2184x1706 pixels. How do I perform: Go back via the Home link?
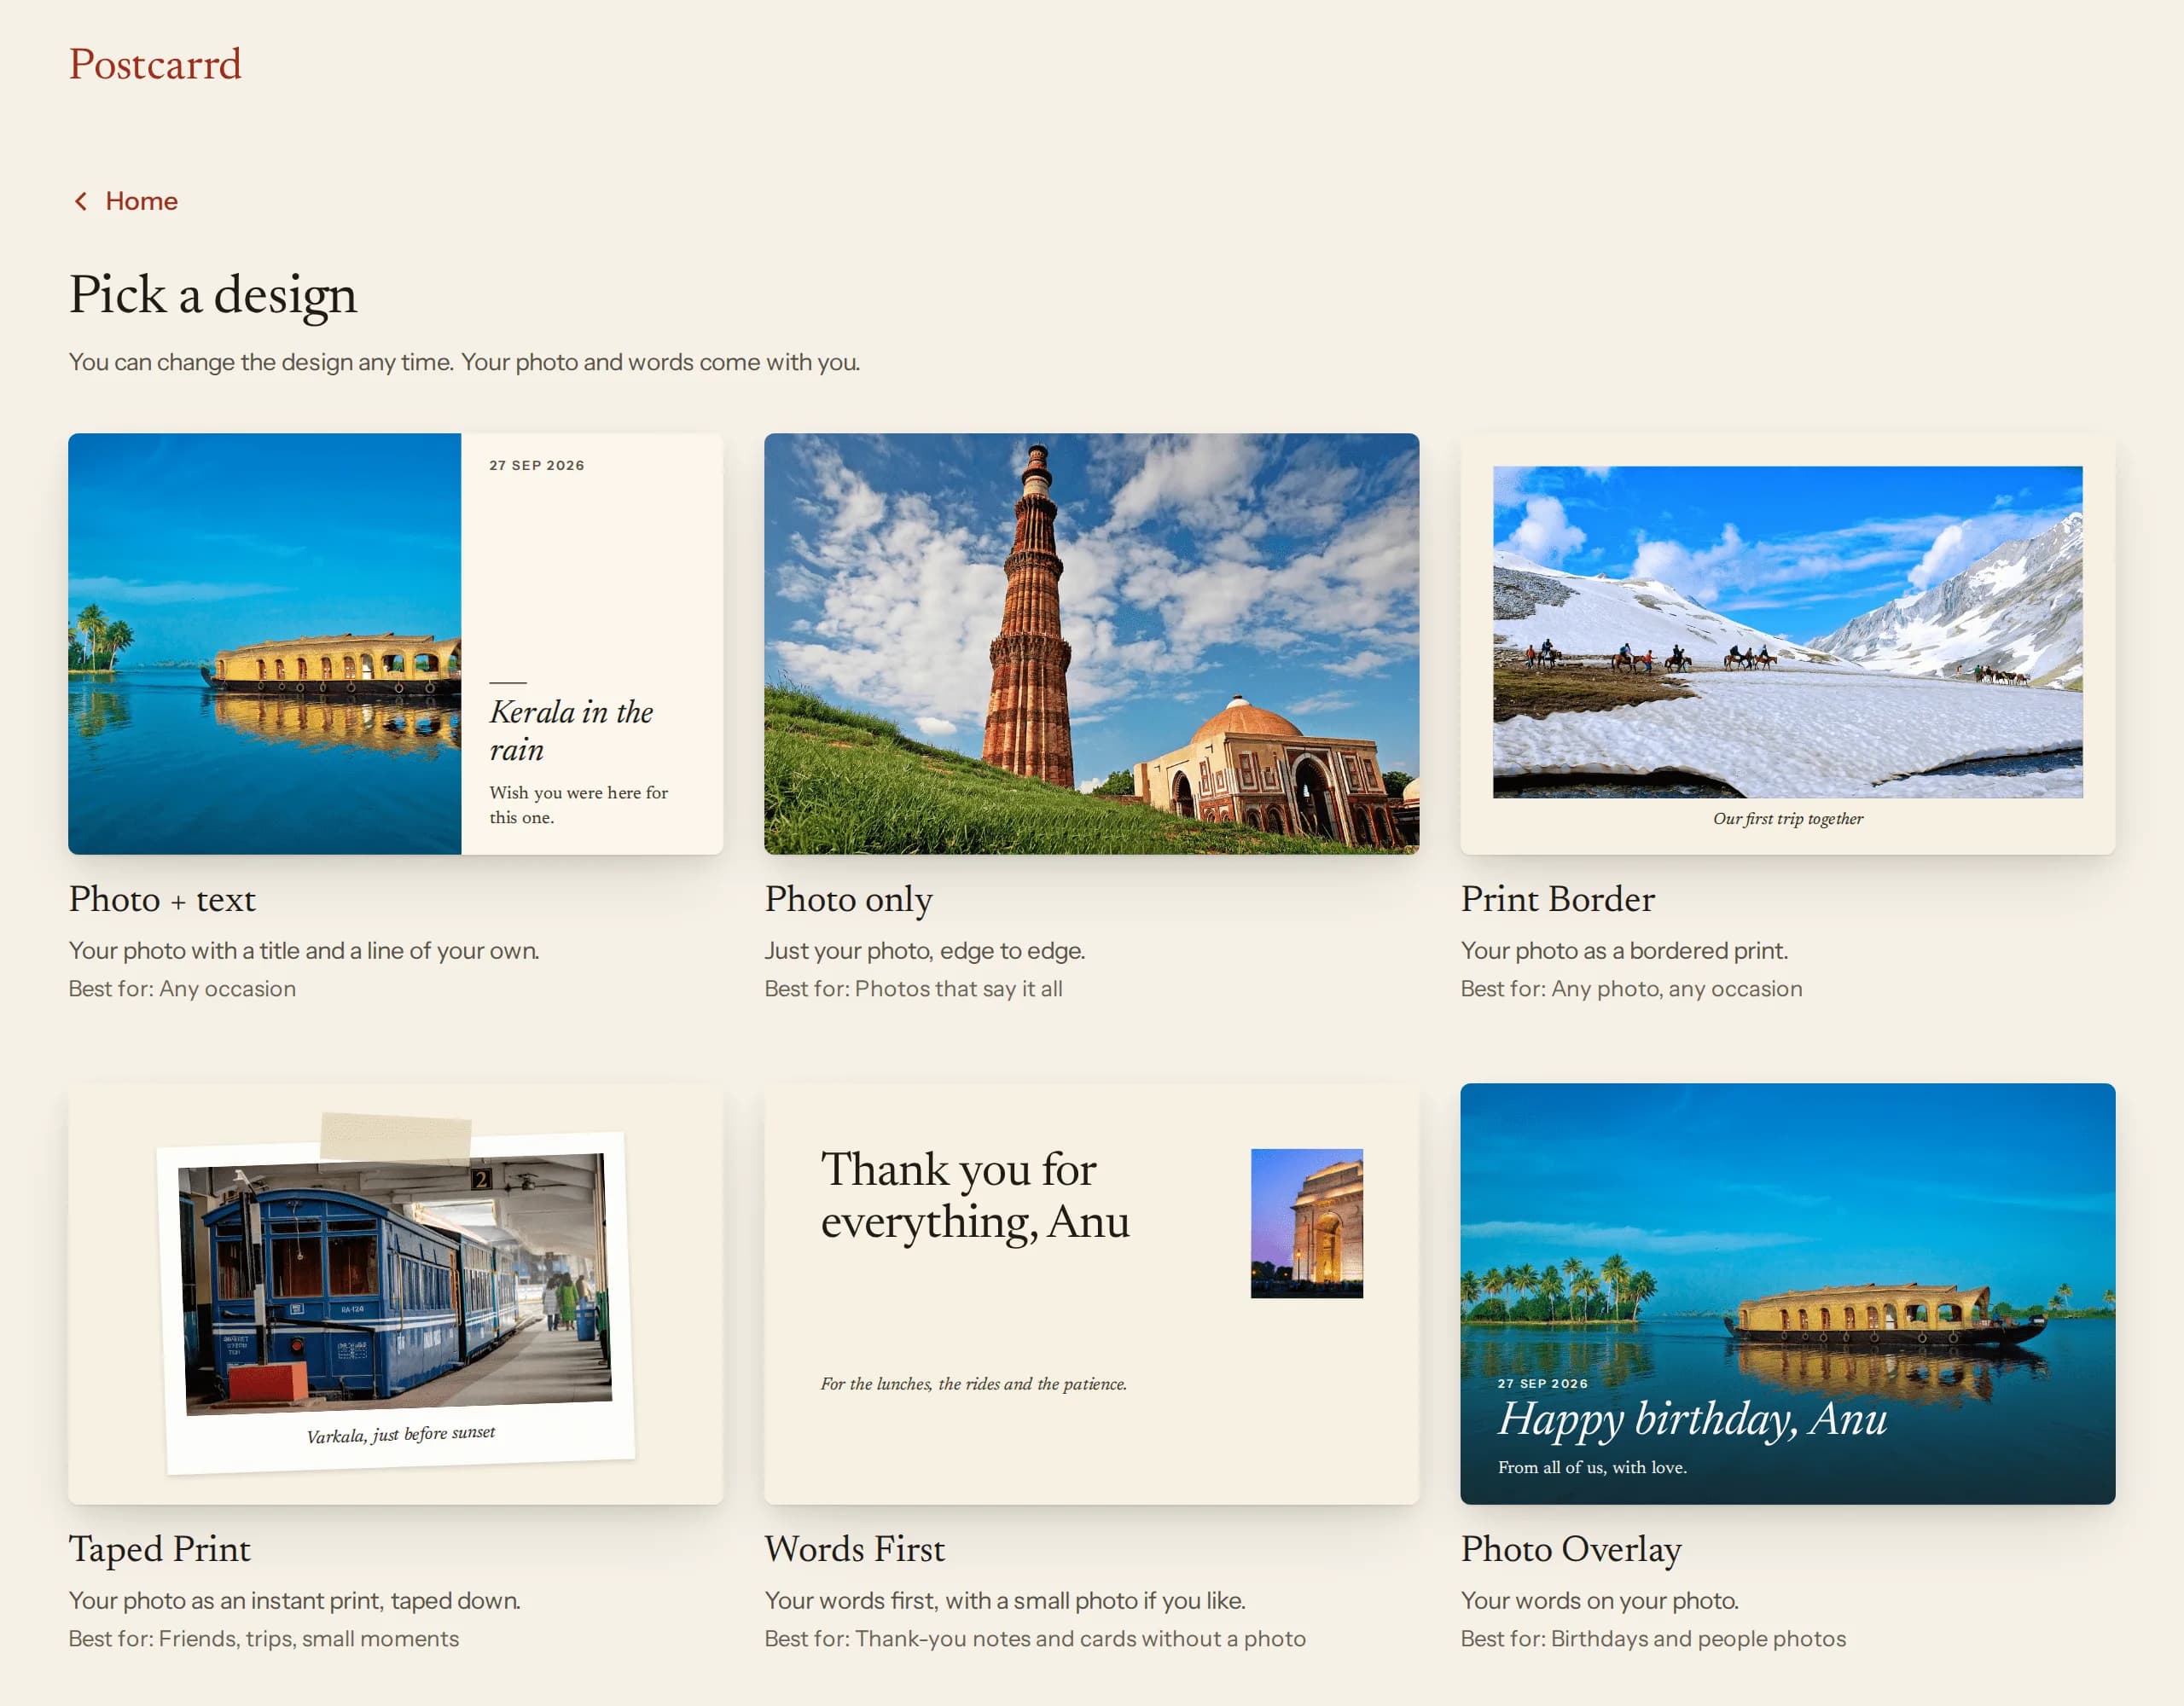[125, 201]
